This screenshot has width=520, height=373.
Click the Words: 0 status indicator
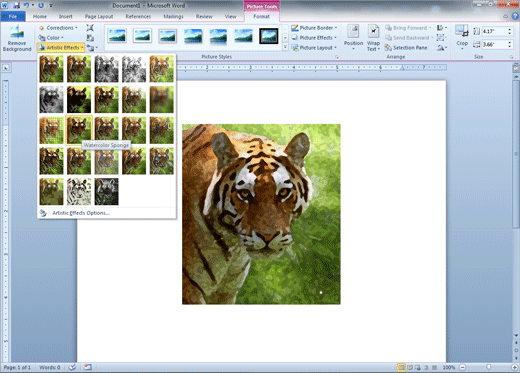[x=50, y=367]
